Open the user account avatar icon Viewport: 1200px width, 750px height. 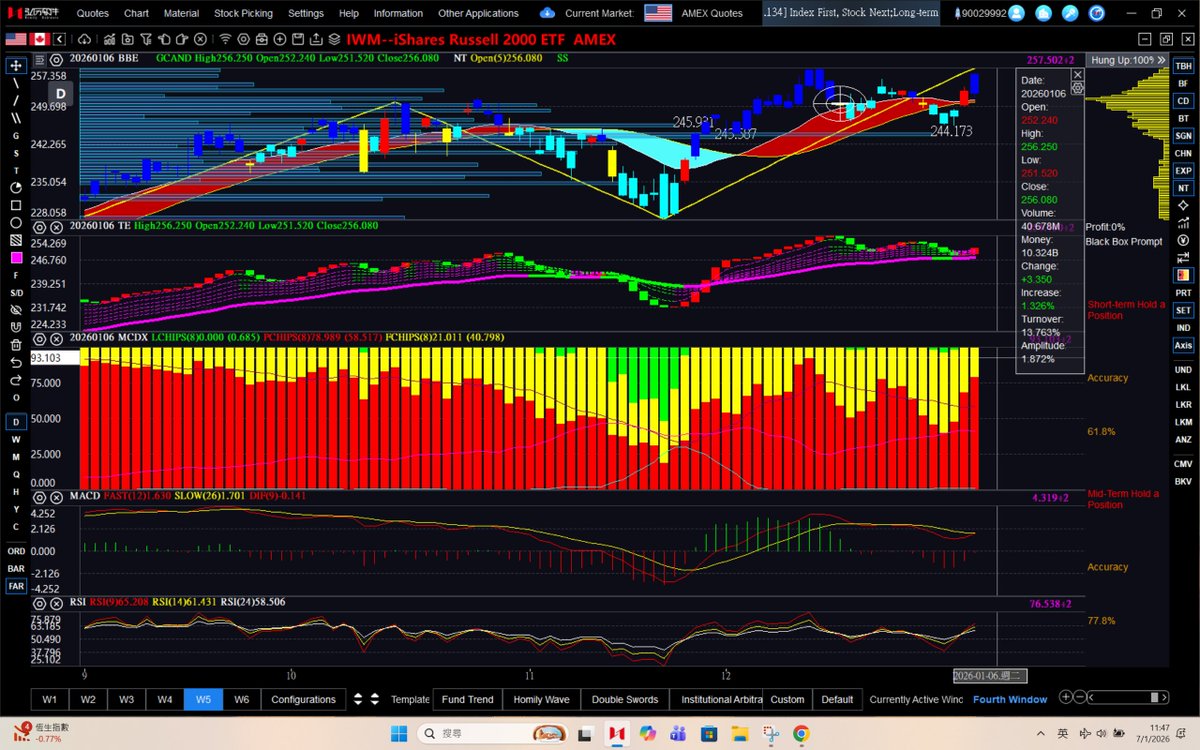coord(1016,13)
